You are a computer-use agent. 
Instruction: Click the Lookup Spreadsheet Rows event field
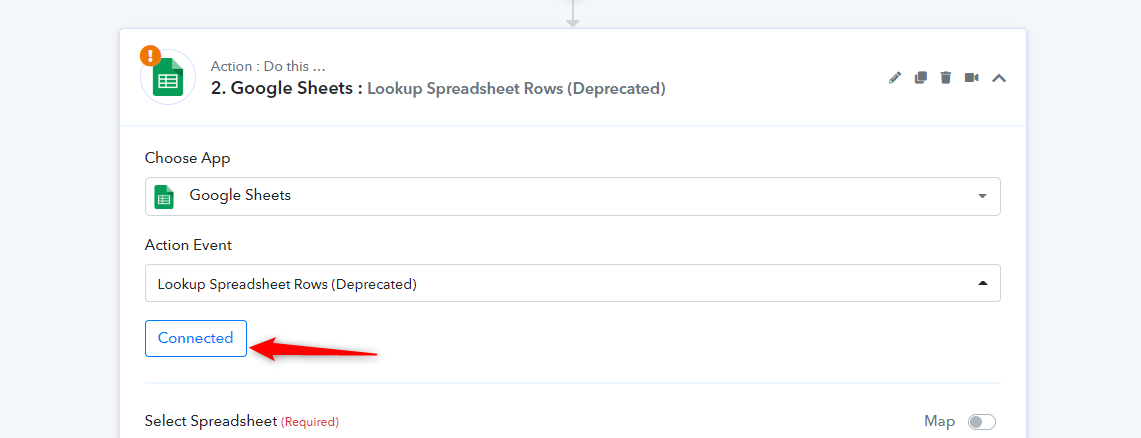573,283
